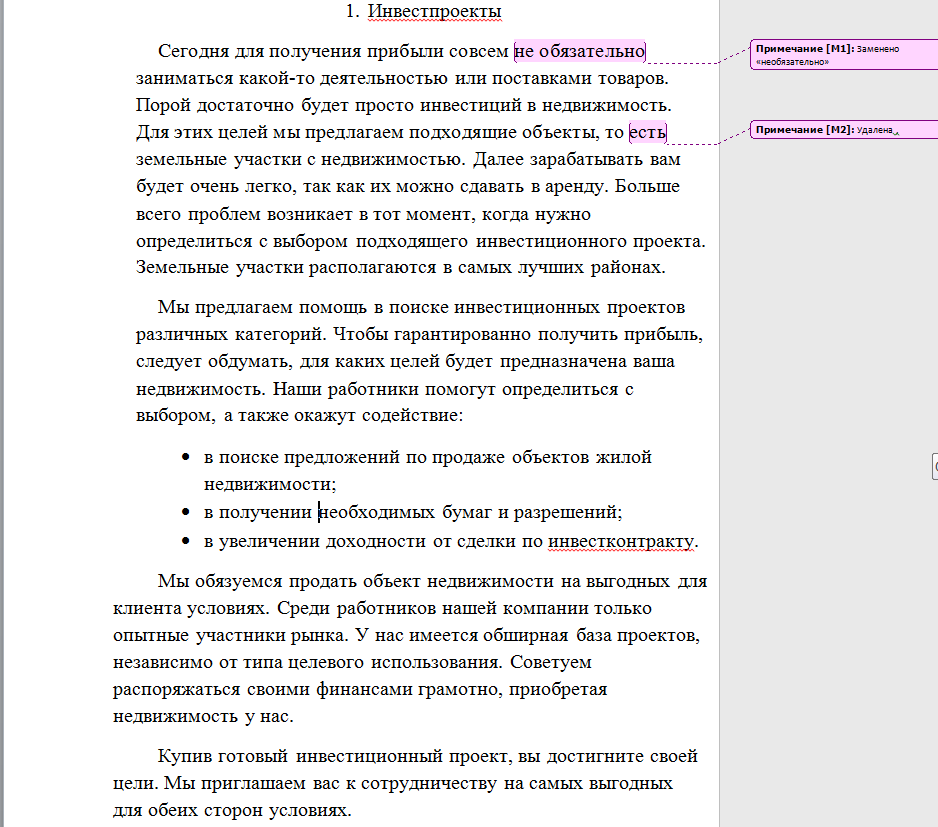Click text "Мы предлагаем помощь в поиске"
Image resolution: width=938 pixels, height=827 pixels.
coord(303,308)
